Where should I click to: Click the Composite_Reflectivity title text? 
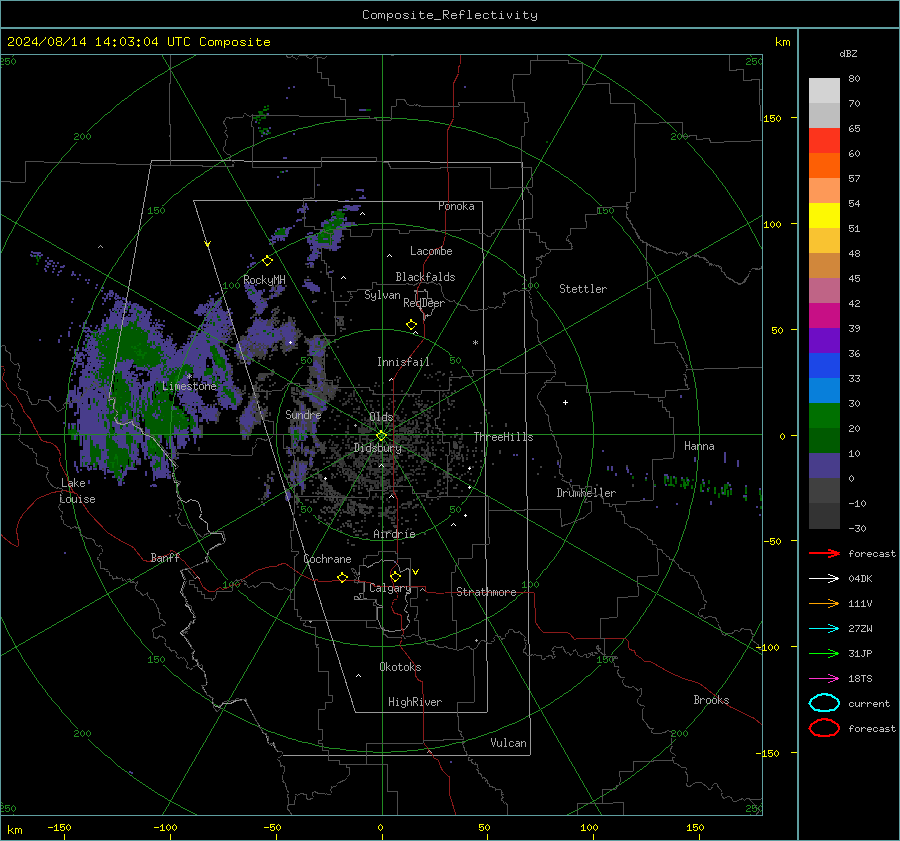(450, 15)
